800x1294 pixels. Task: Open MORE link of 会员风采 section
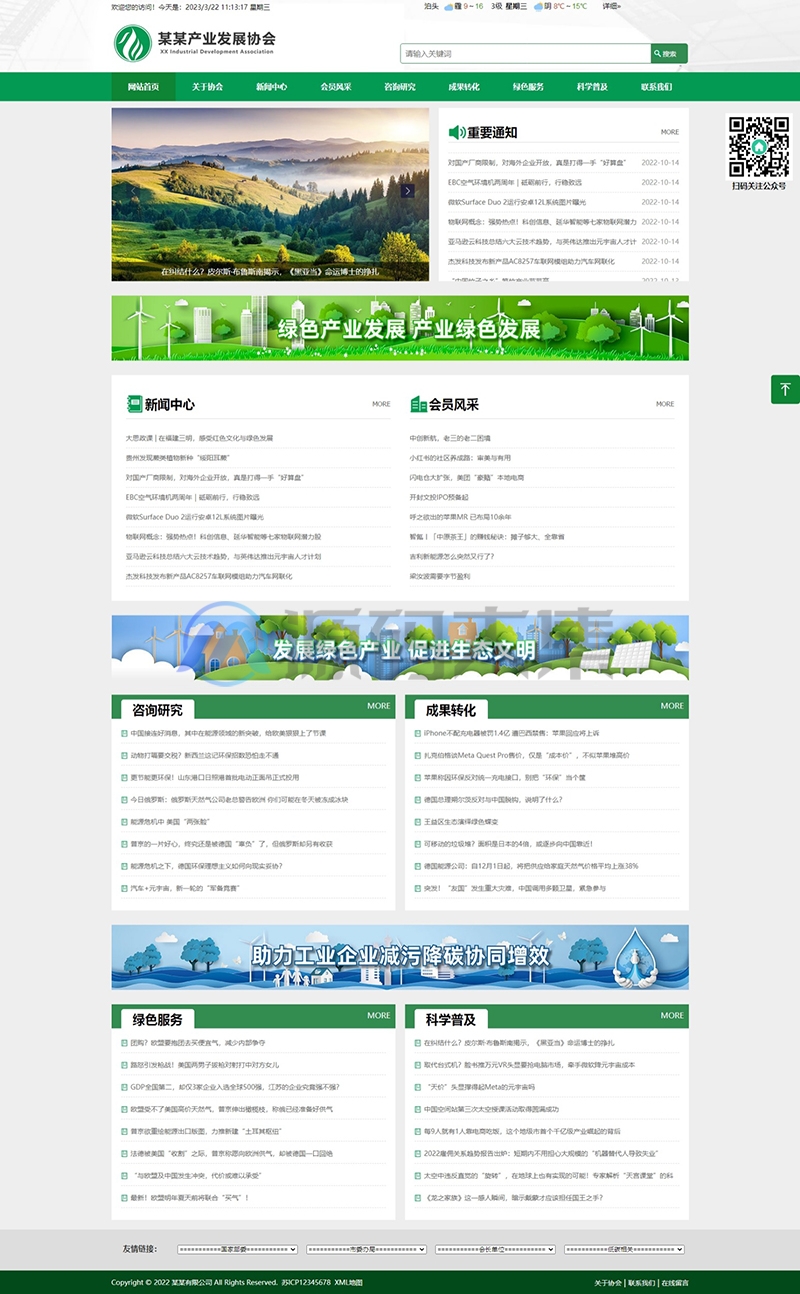[665, 404]
